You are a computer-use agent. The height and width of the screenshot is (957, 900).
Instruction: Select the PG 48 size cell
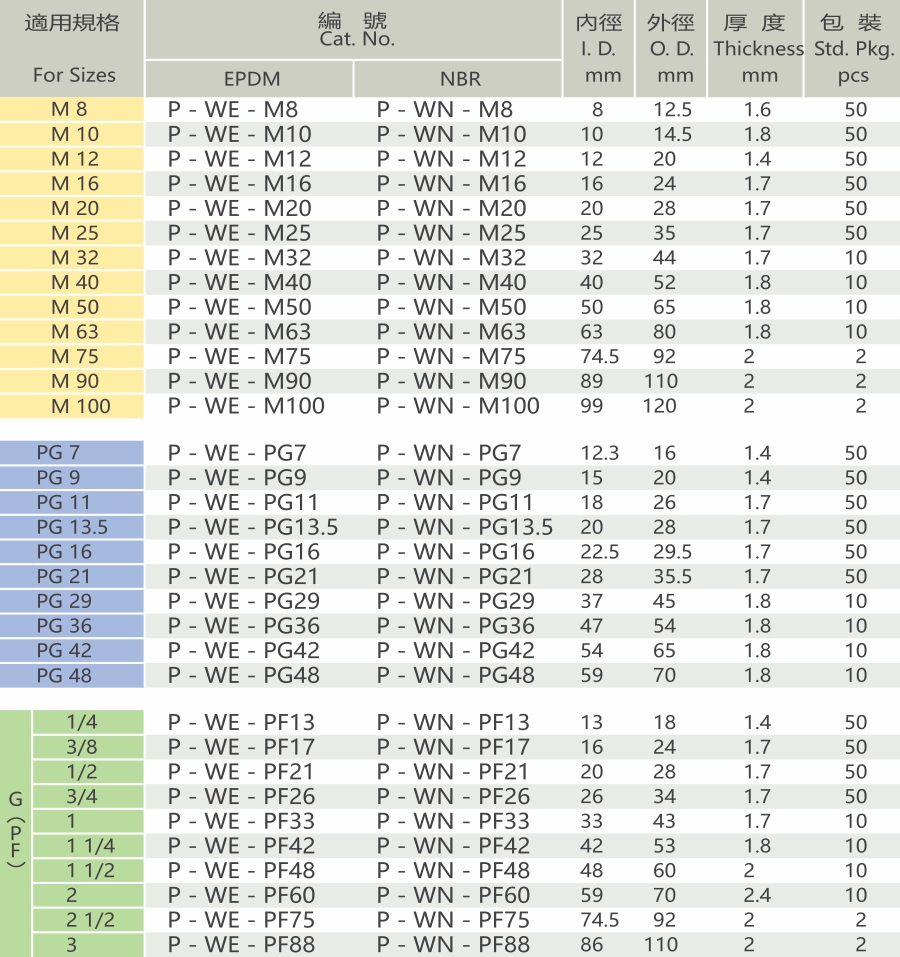pos(71,676)
